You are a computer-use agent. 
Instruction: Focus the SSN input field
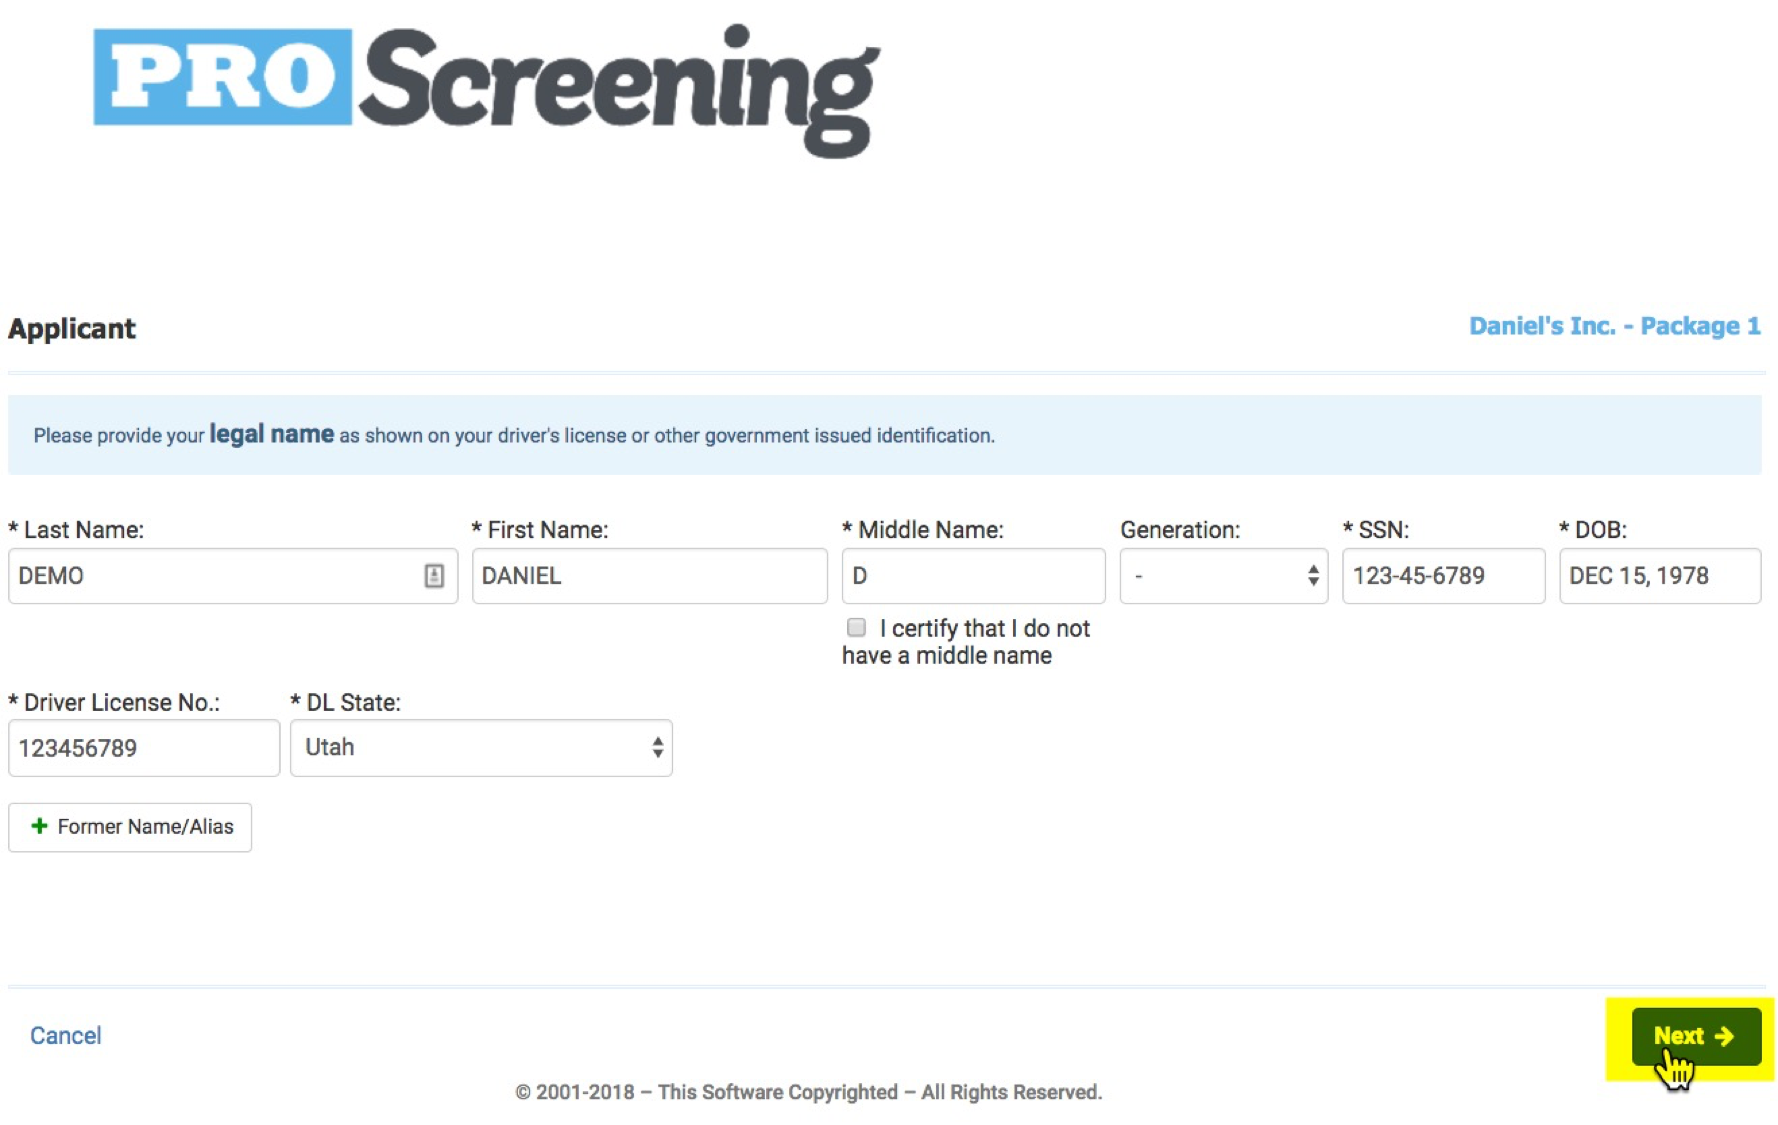[1442, 576]
